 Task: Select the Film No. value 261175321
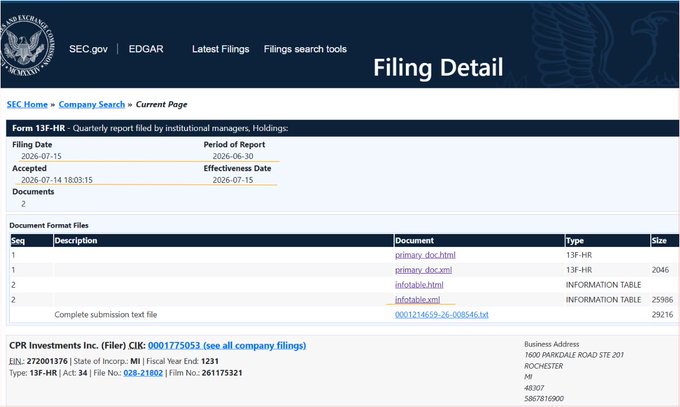tap(222, 373)
